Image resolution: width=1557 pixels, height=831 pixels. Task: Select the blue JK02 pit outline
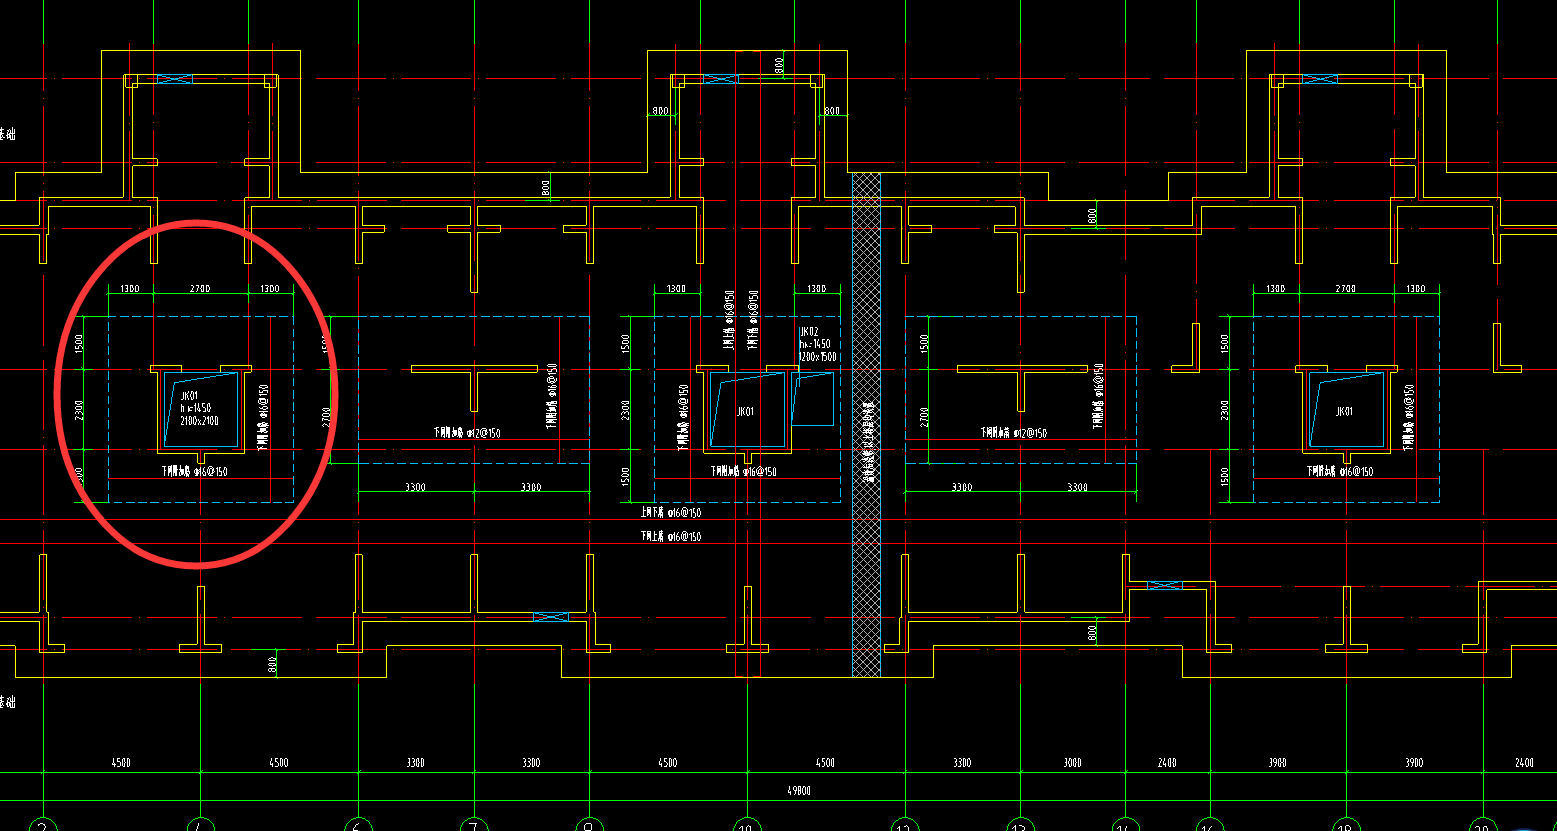coord(813,398)
